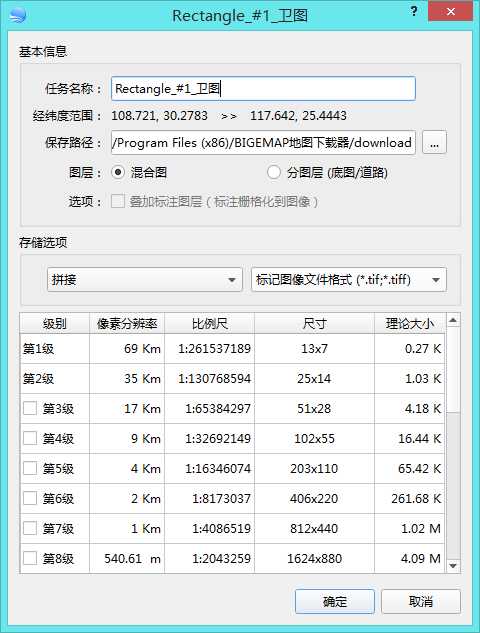Sort by the 像素分辨率 column header
Viewport: 480px width, 633px height.
127,323
